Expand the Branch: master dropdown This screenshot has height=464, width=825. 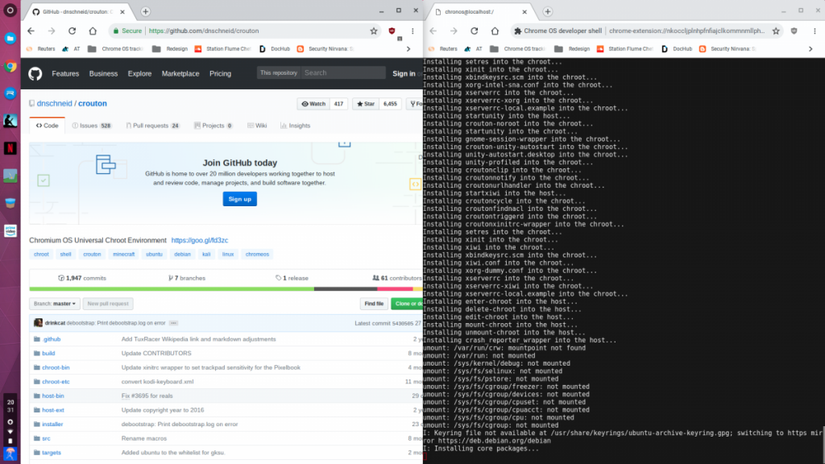(x=55, y=304)
